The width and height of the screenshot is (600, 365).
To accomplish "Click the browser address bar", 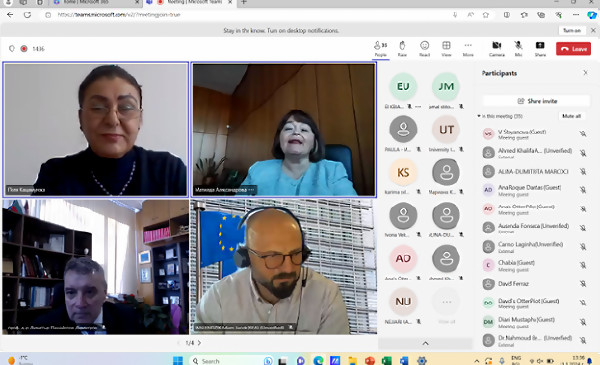I will click(x=245, y=15).
